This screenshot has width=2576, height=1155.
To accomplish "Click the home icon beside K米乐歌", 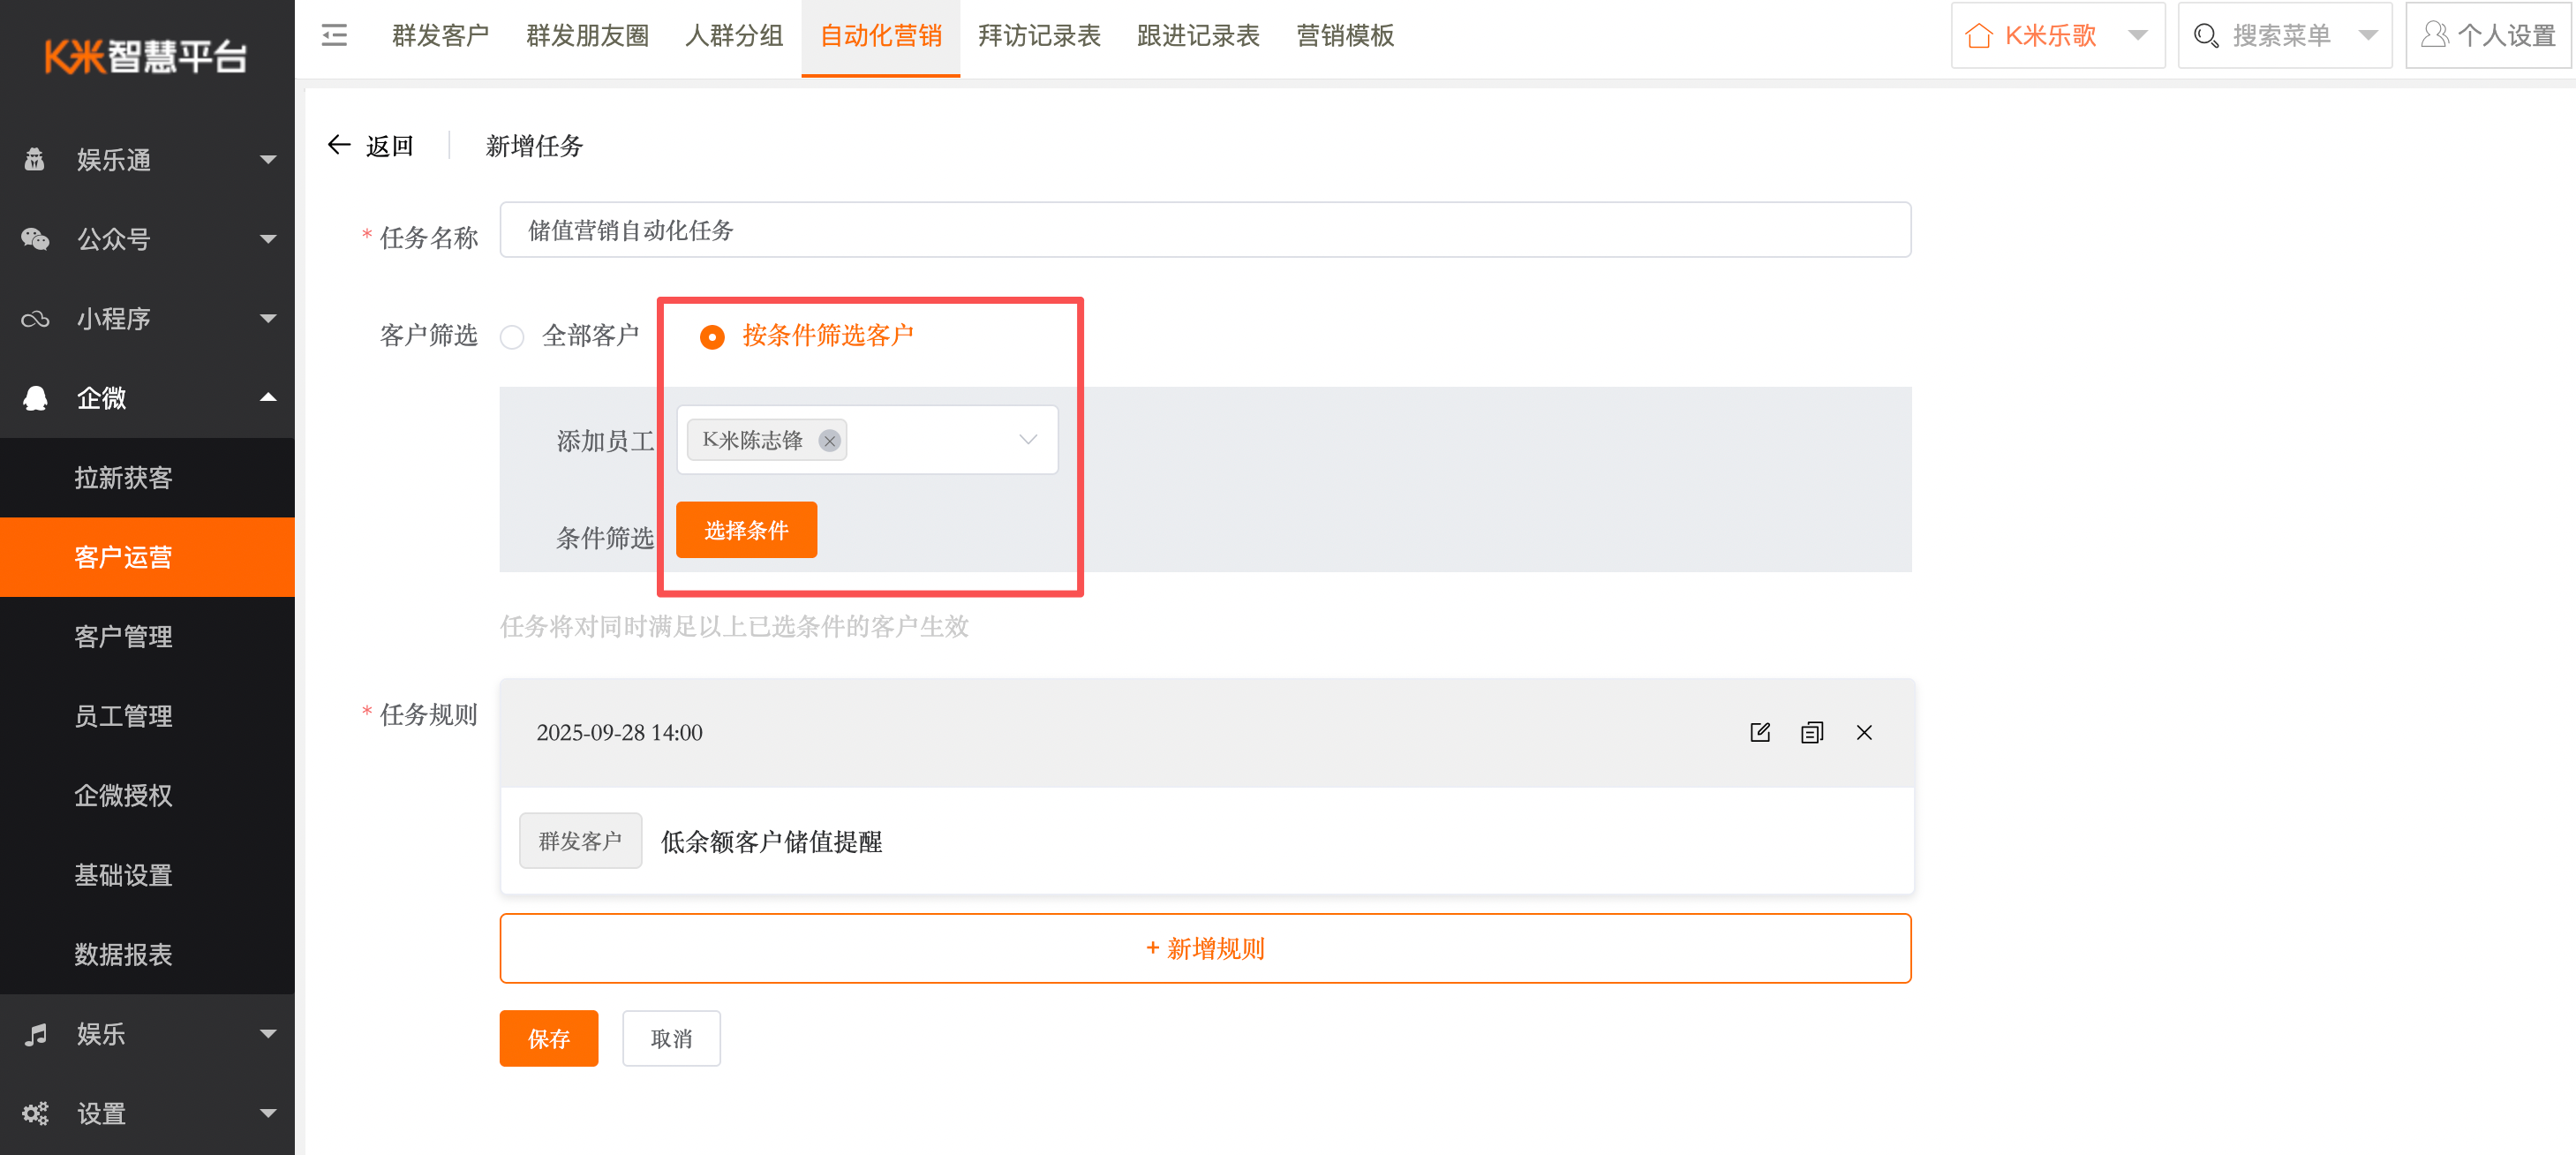I will [1978, 36].
